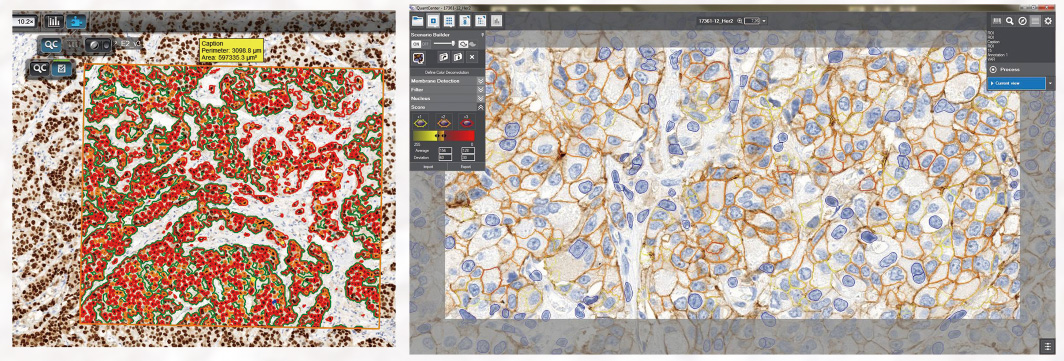Open folder icon in QuantCenter toolbar
This screenshot has width=1064, height=361.
point(417,20)
